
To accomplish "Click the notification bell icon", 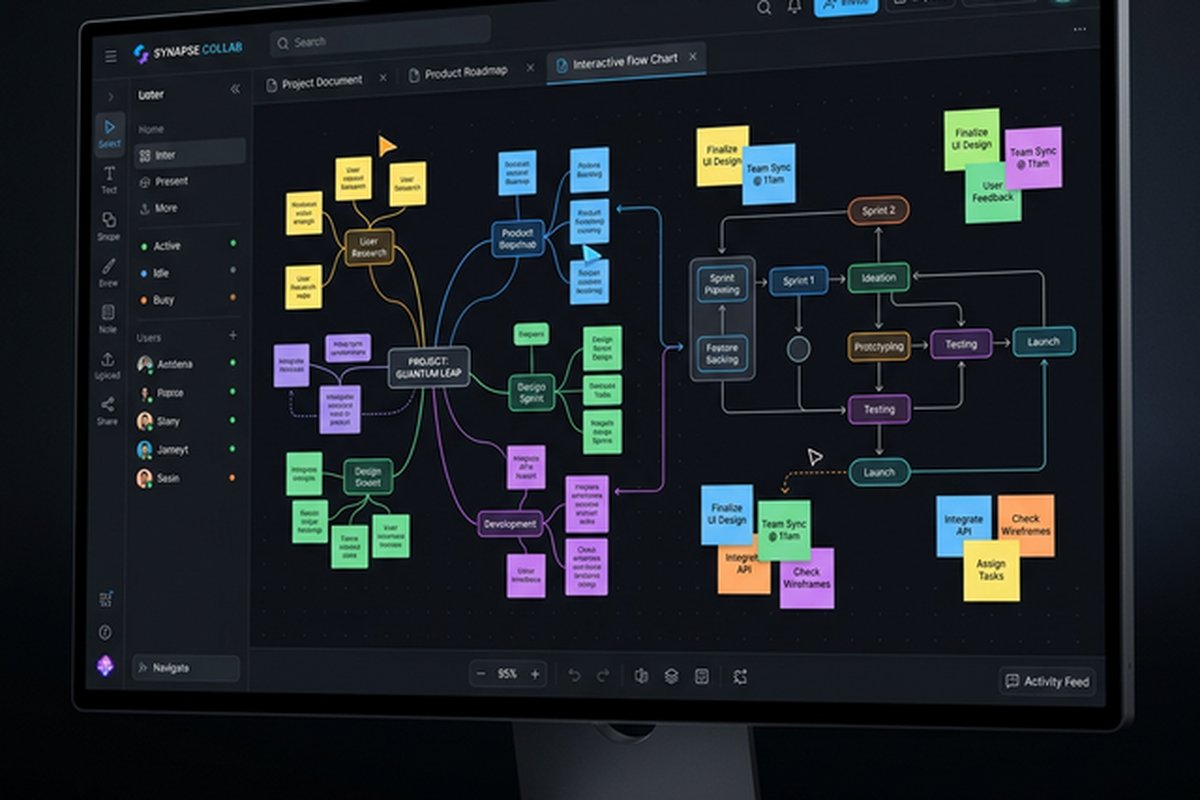I will pyautogui.click(x=794, y=7).
